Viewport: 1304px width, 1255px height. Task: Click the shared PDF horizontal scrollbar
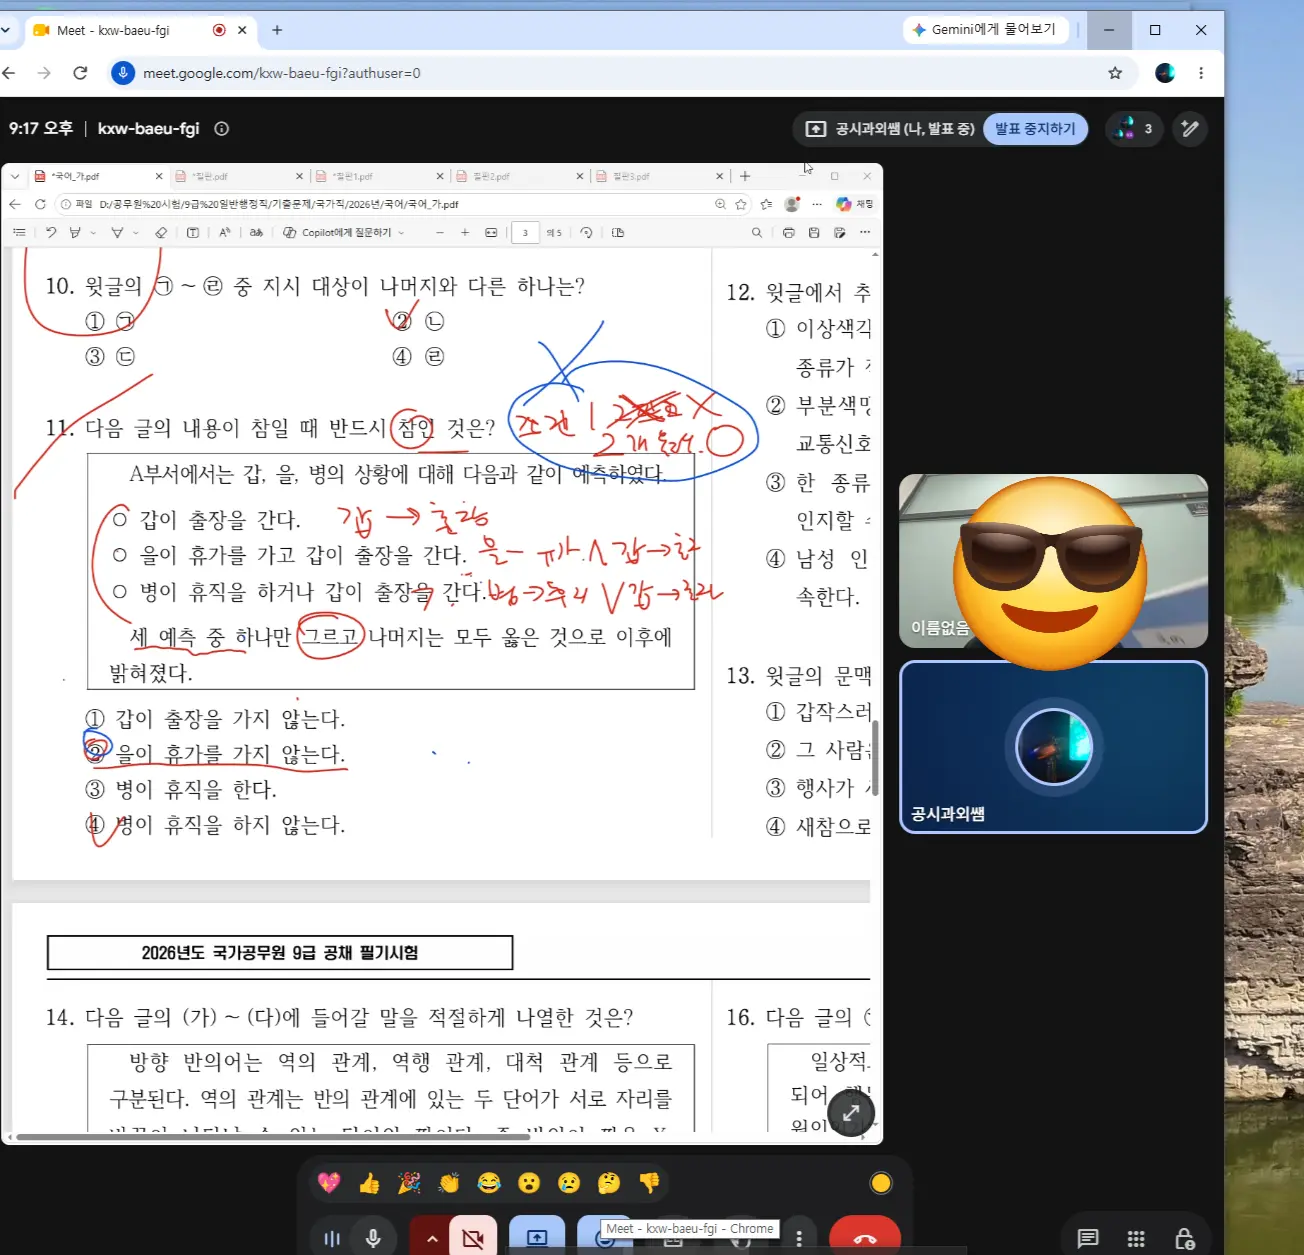[273, 1137]
